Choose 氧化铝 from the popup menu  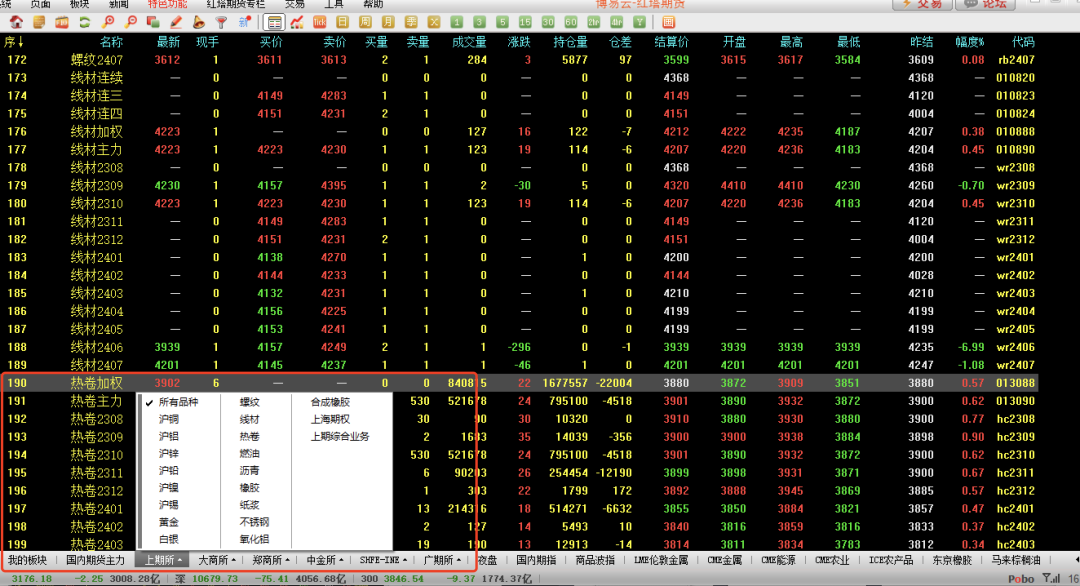pos(254,540)
